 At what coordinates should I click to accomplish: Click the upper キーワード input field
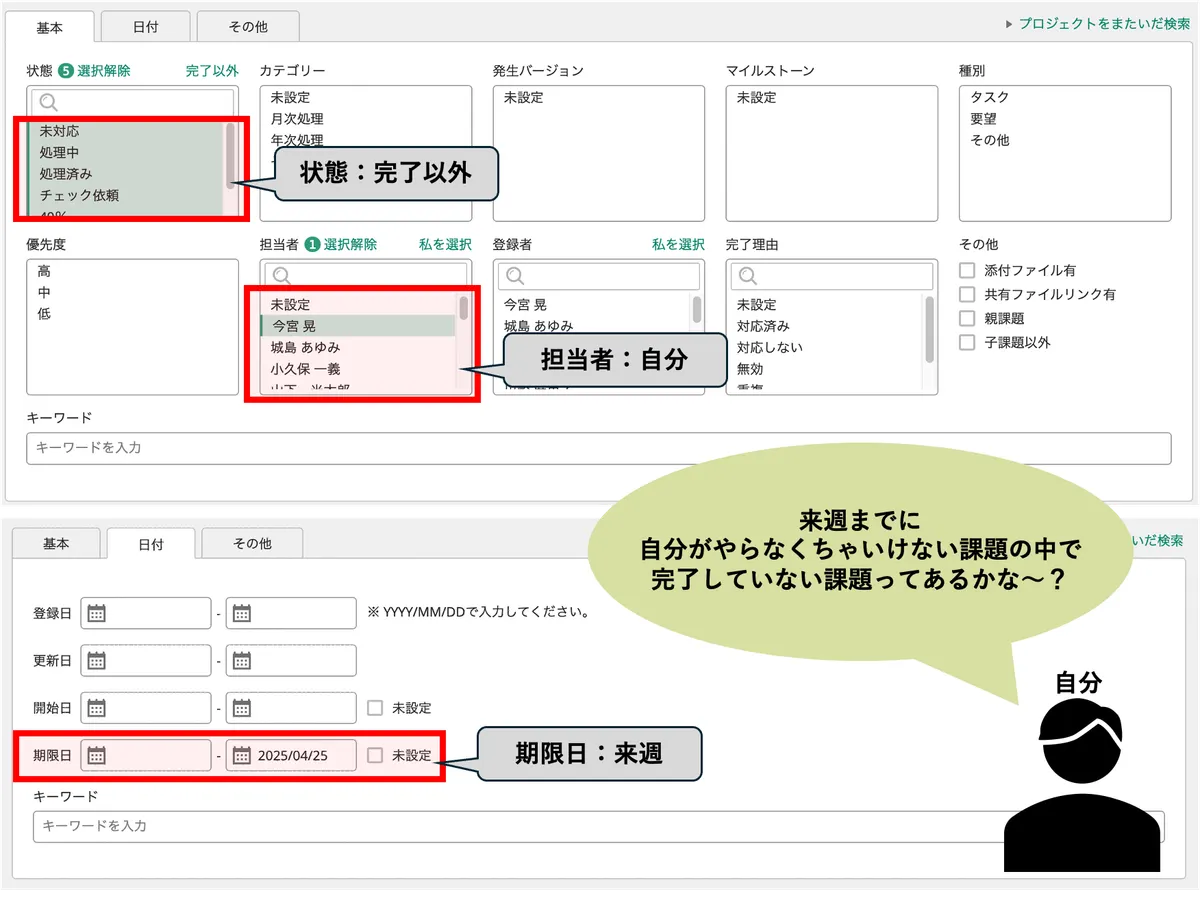click(598, 448)
